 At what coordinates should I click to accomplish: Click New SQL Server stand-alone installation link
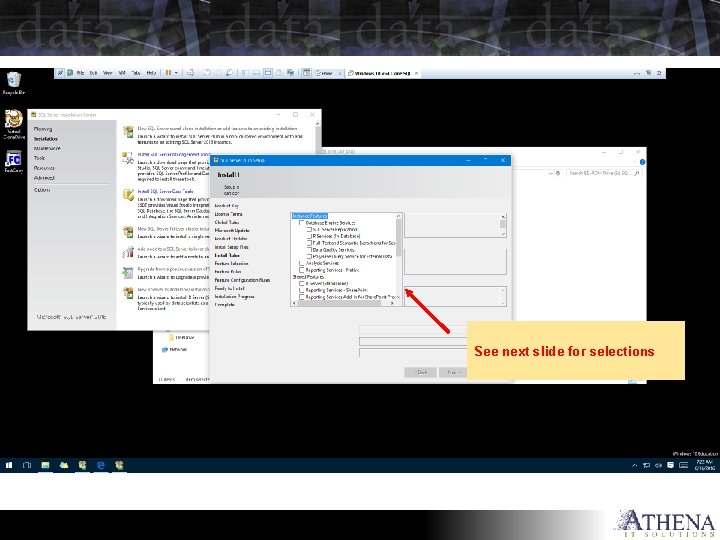pos(218,129)
